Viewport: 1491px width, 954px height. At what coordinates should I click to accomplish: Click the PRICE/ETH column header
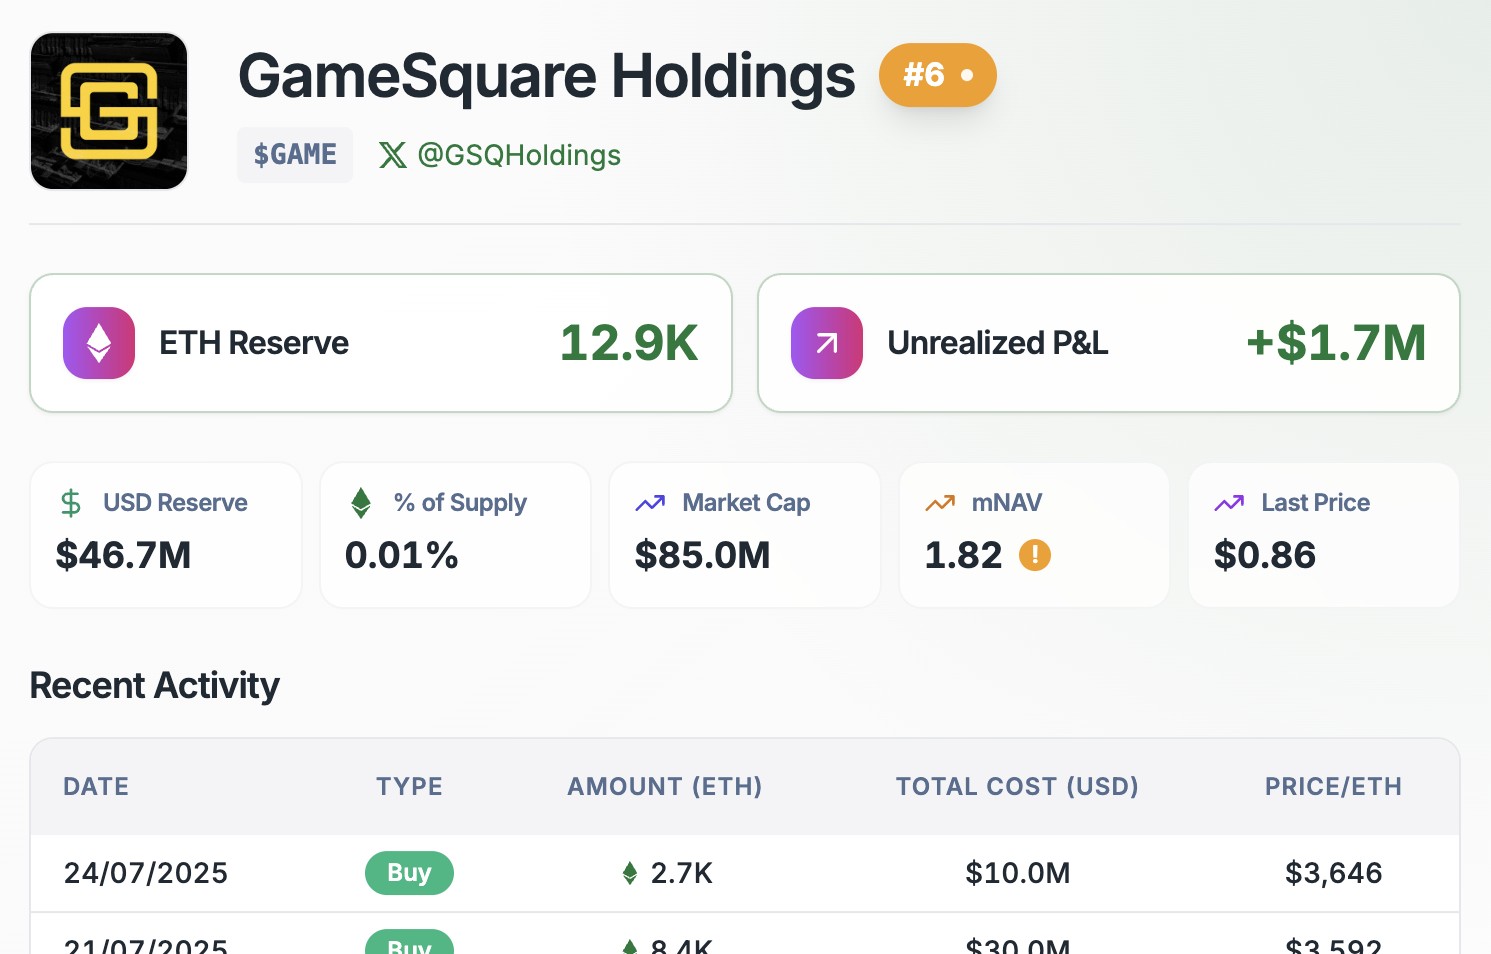[x=1333, y=787]
